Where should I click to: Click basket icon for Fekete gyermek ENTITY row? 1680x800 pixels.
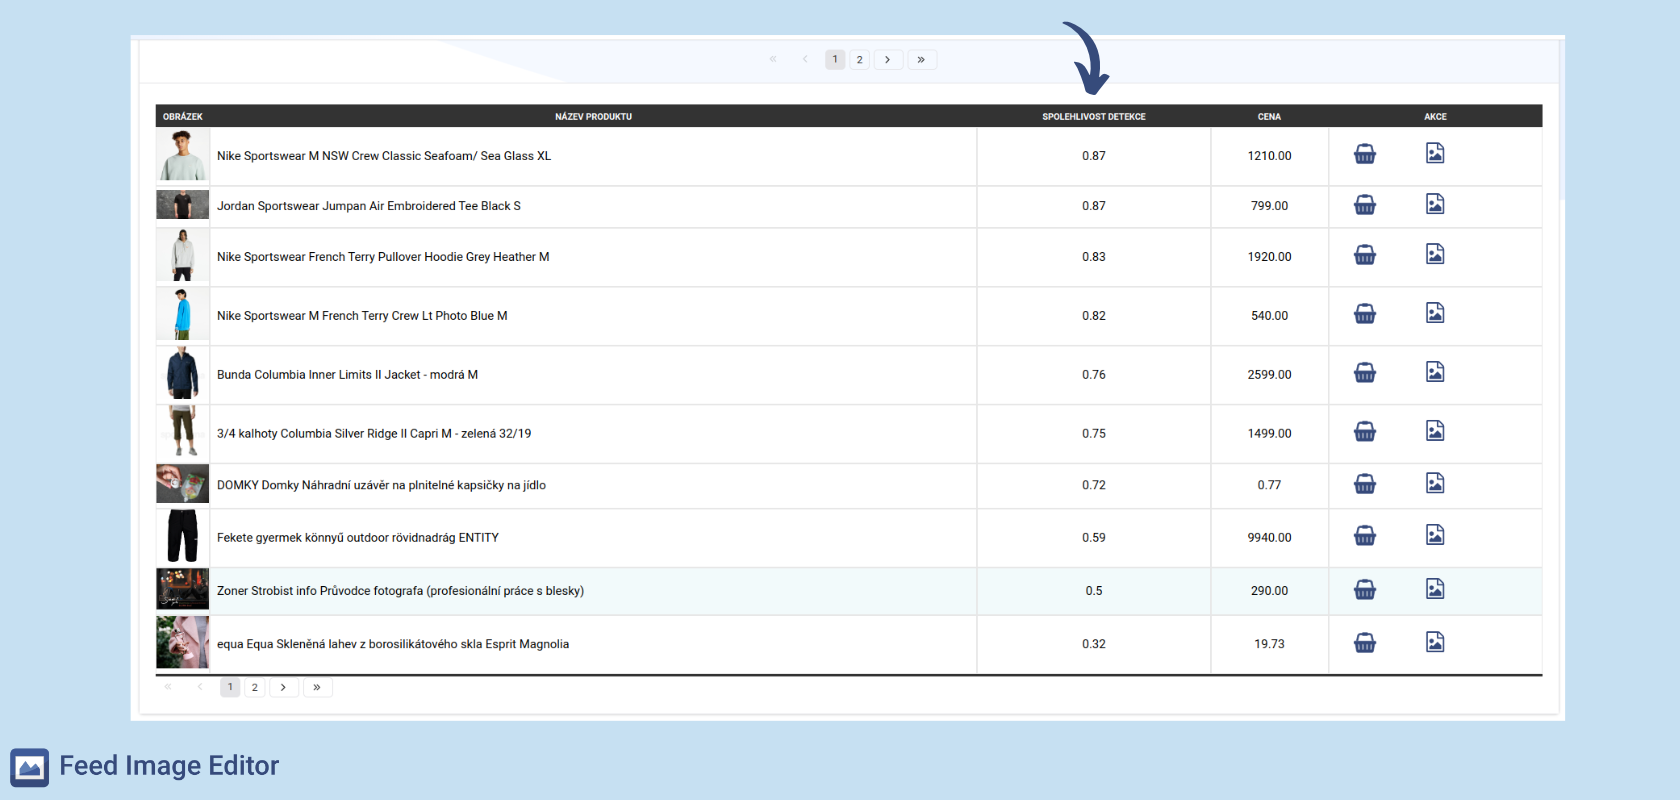point(1365,536)
